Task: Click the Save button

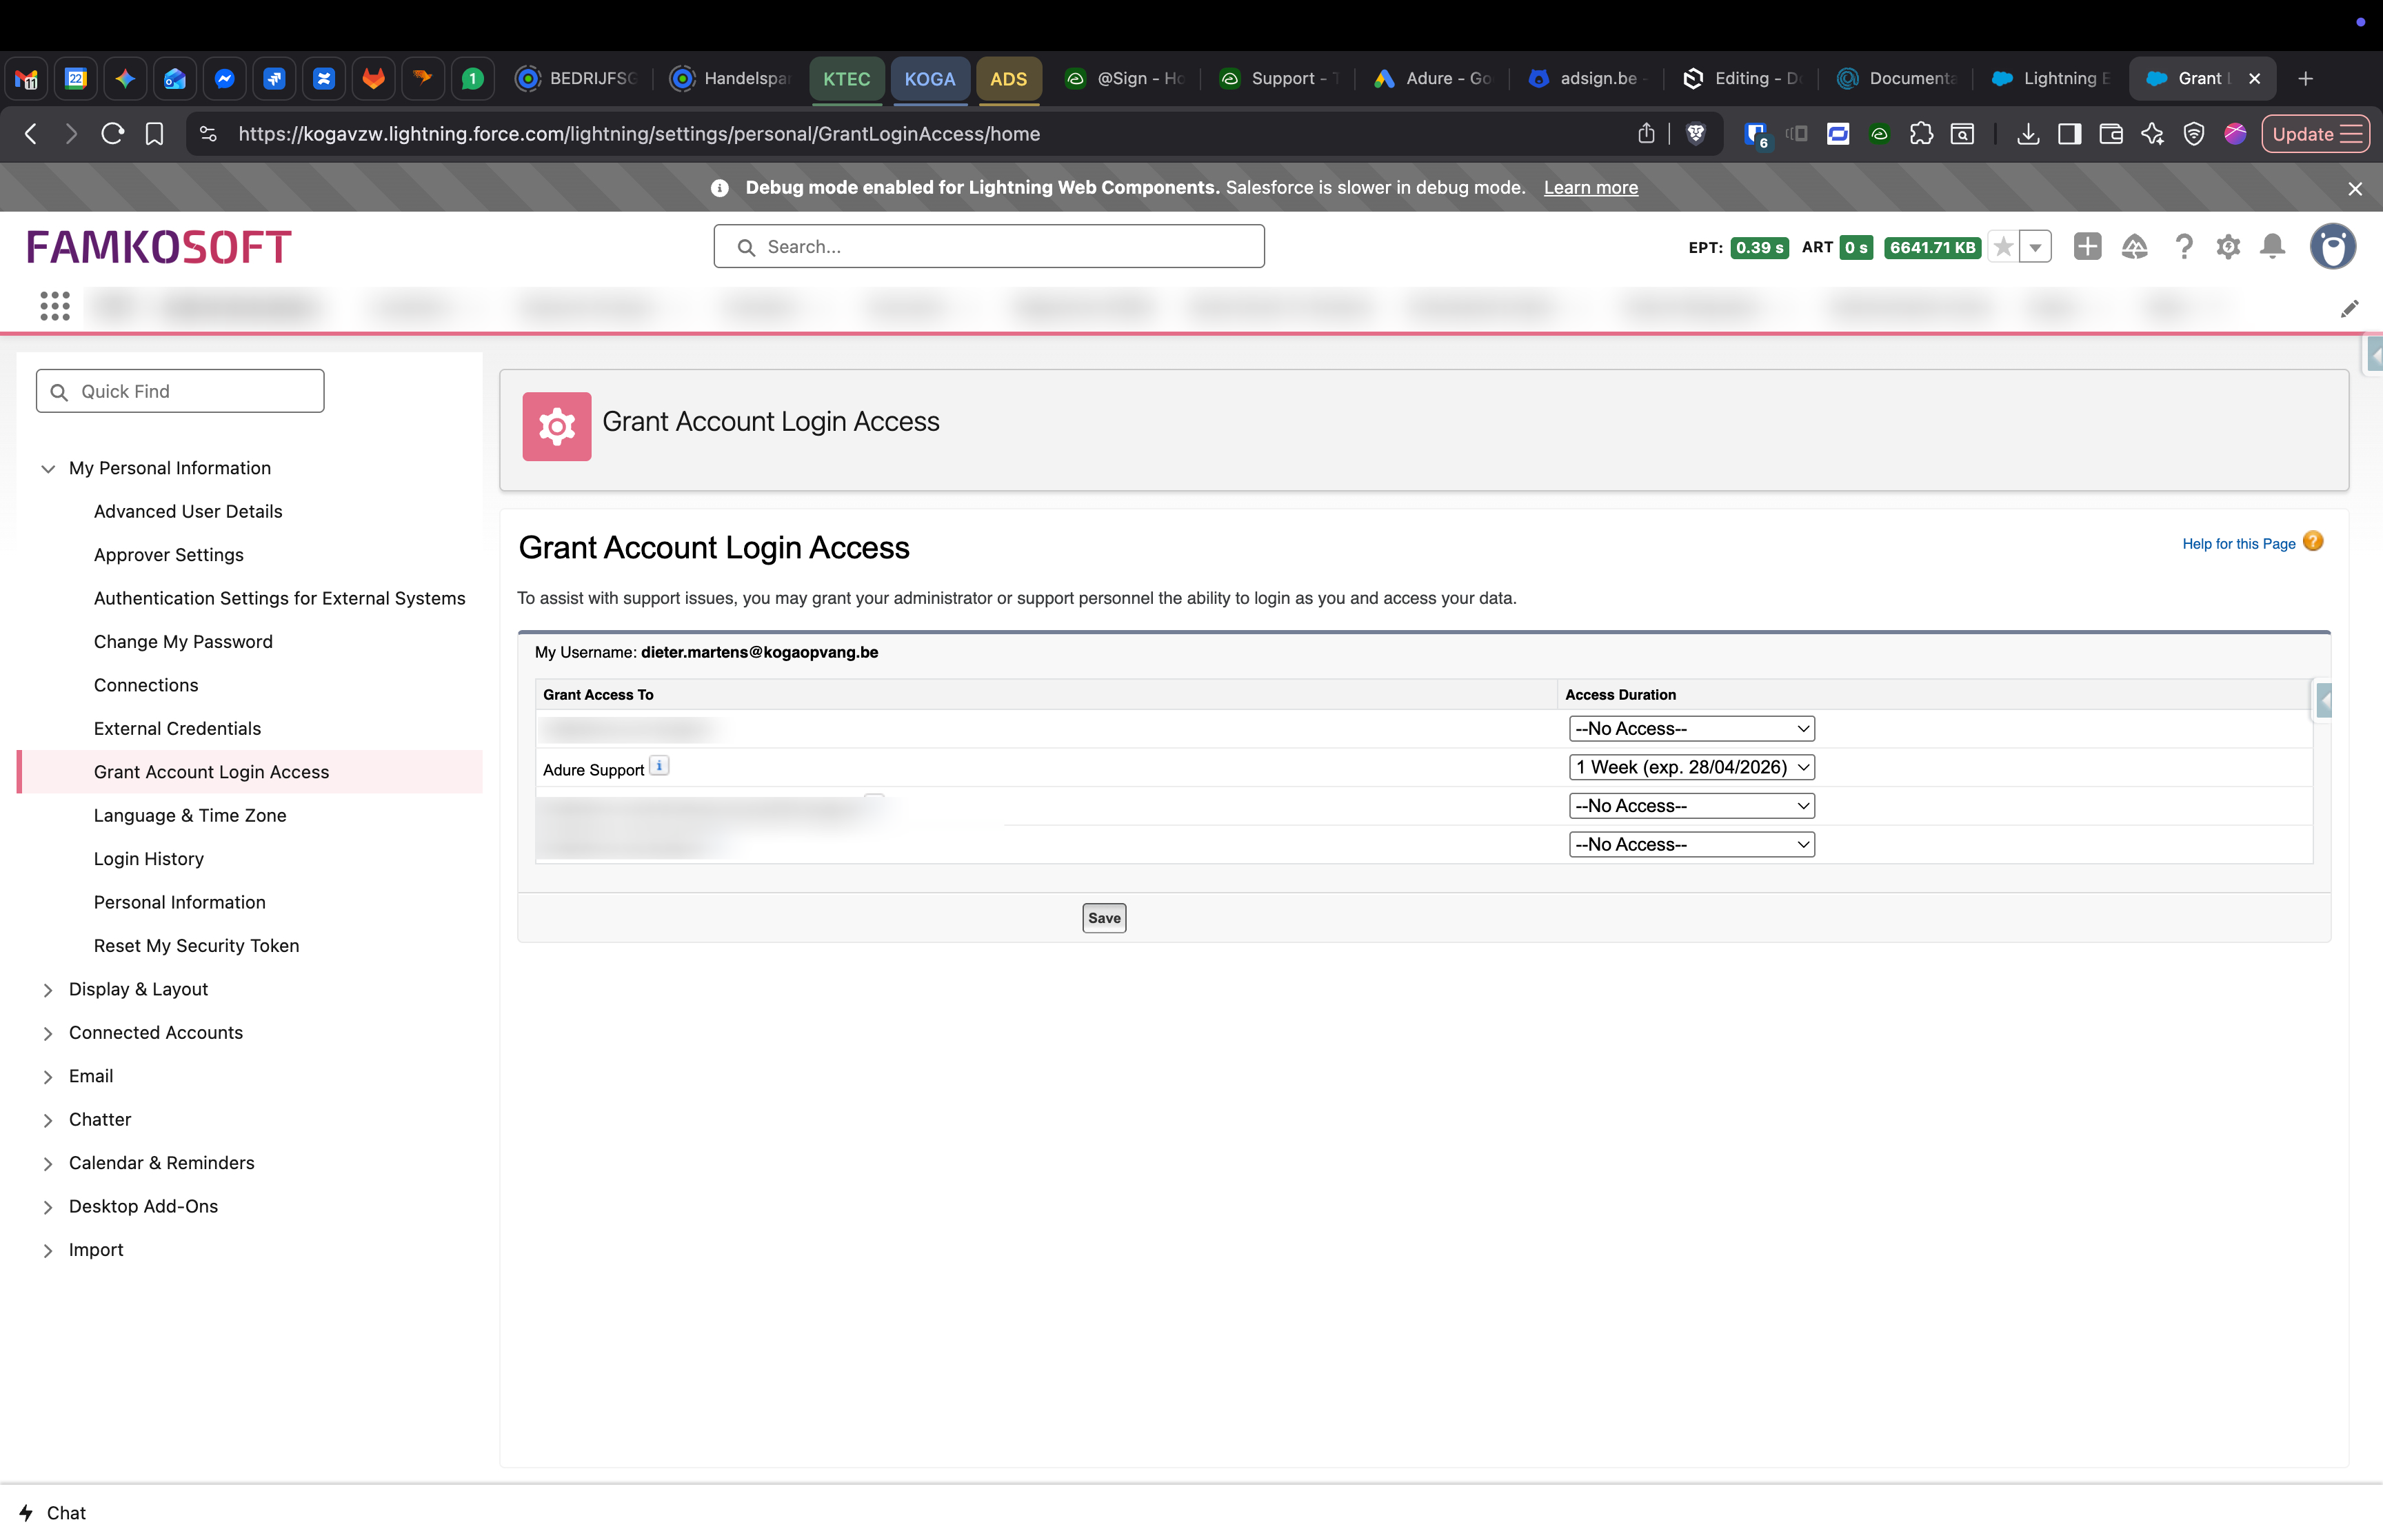Action: pyautogui.click(x=1104, y=918)
